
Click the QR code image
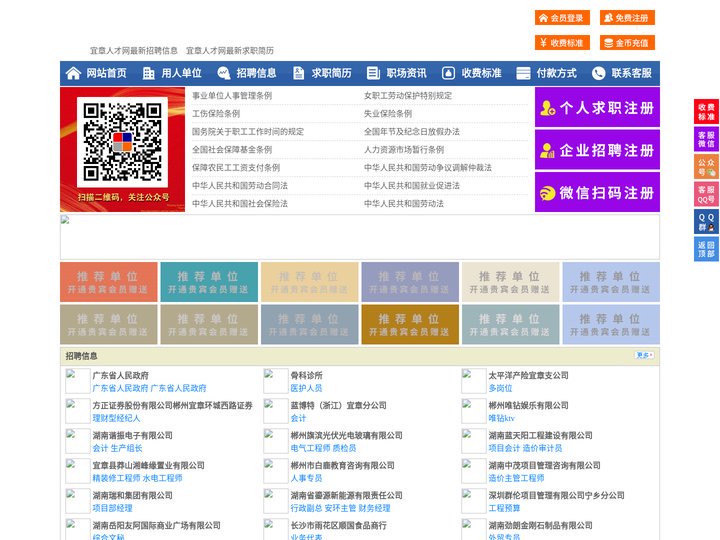click(x=122, y=142)
